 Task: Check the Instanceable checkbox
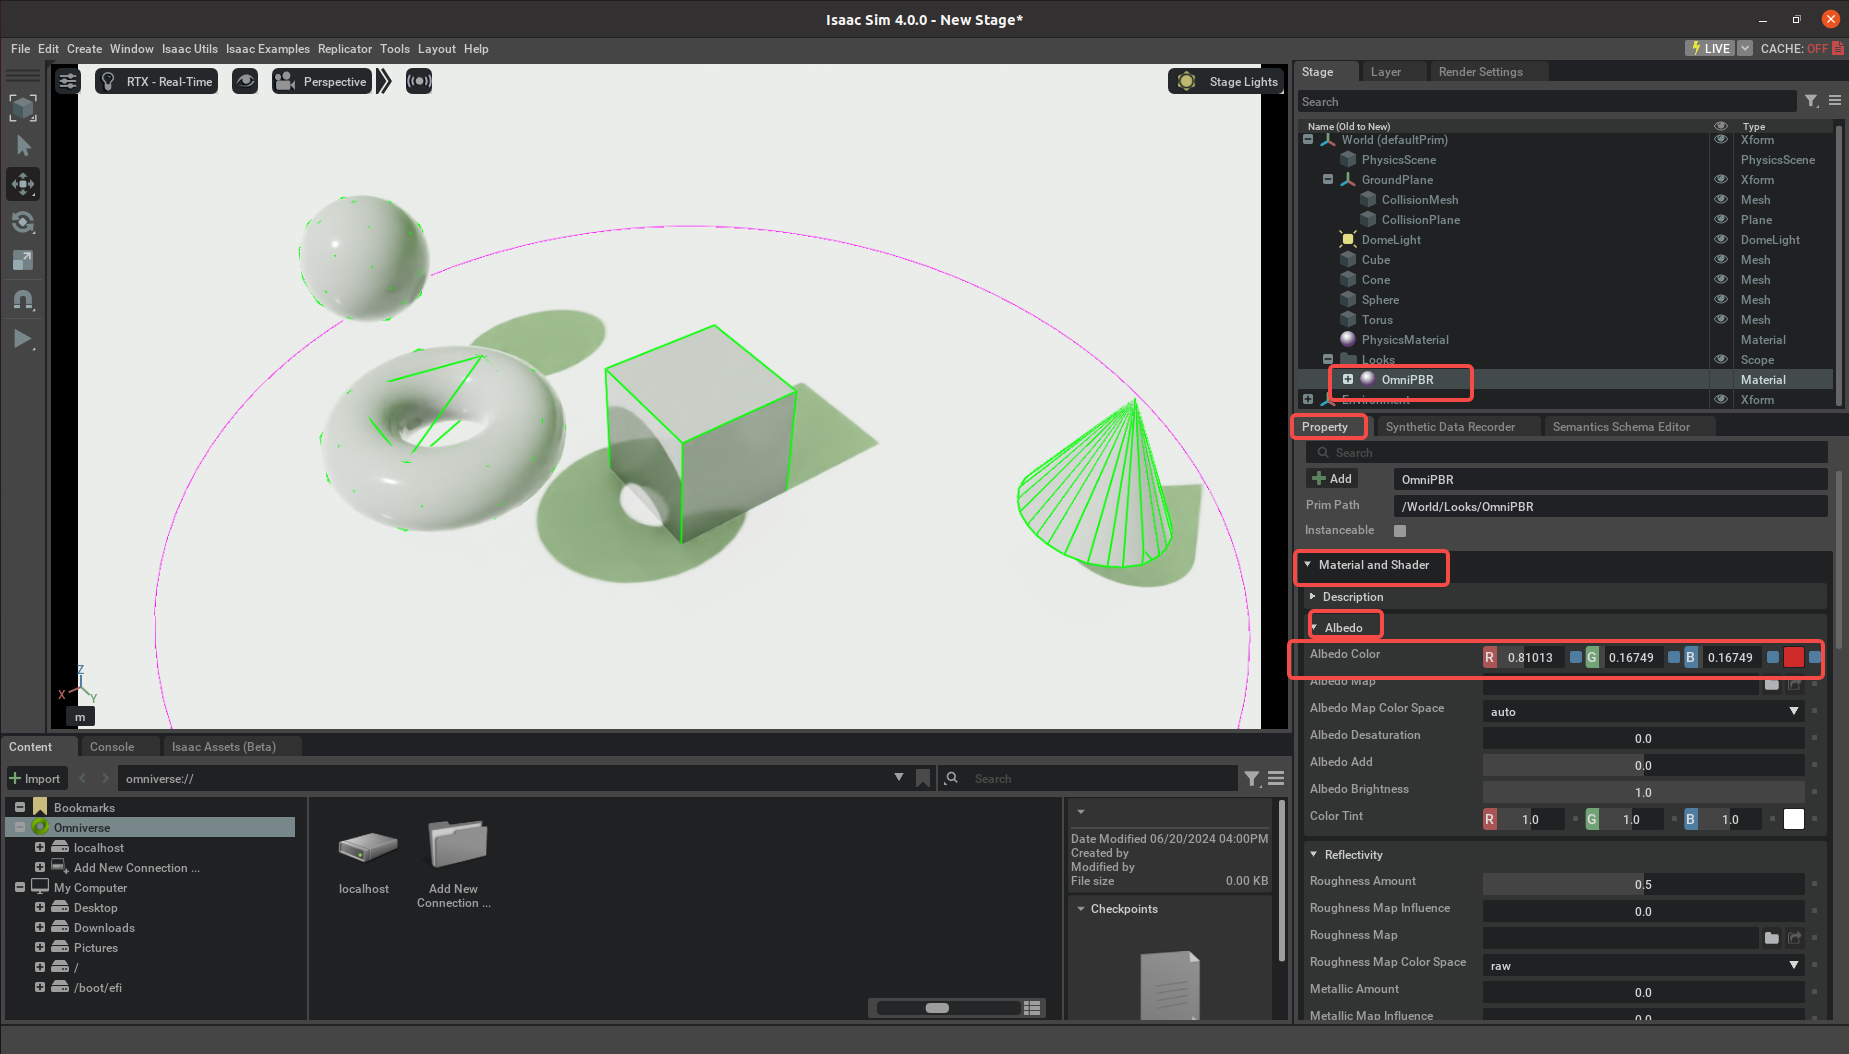[1400, 531]
